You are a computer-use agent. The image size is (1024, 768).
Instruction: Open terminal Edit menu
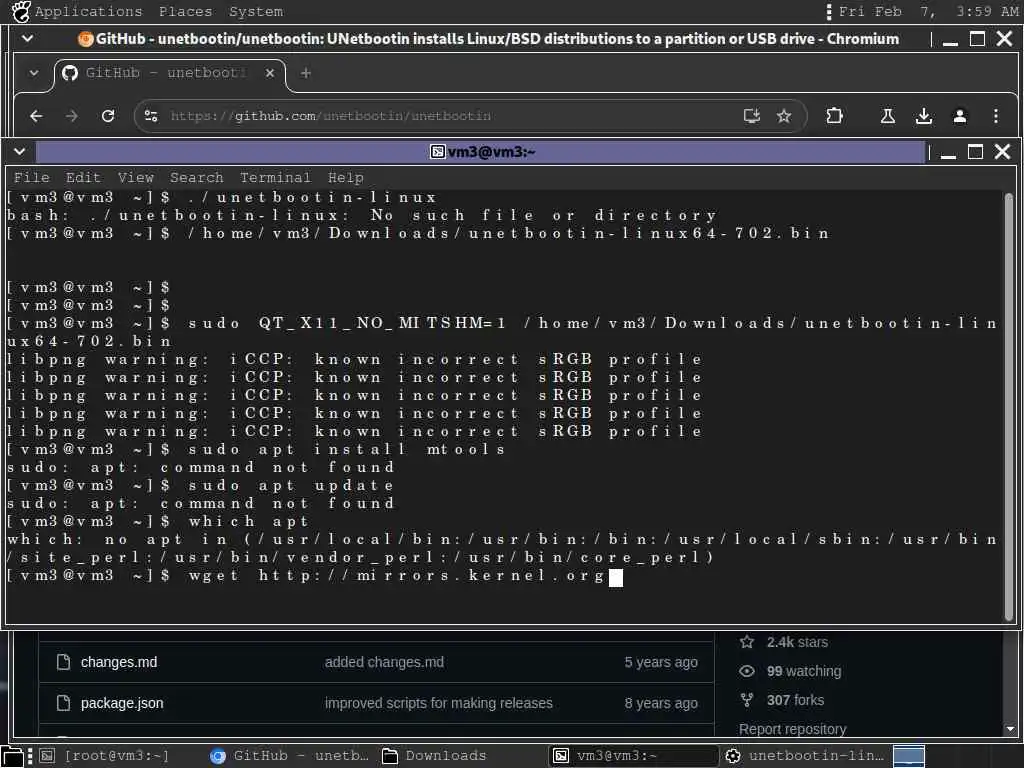pyautogui.click(x=83, y=178)
